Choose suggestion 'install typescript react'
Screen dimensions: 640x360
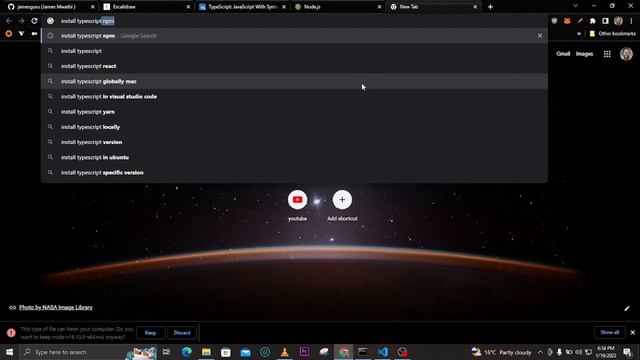(294, 66)
